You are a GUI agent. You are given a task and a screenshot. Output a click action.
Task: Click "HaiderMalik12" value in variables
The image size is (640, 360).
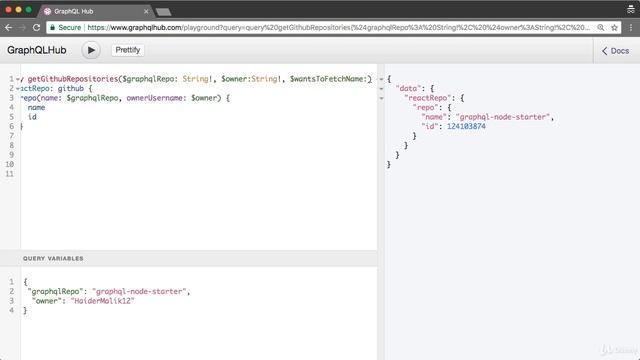102,301
